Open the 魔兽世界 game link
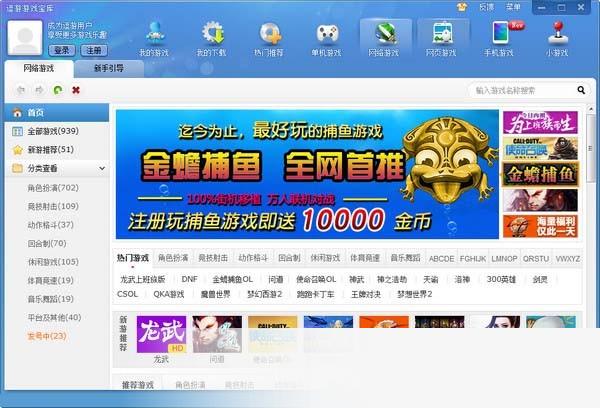 pos(215,294)
